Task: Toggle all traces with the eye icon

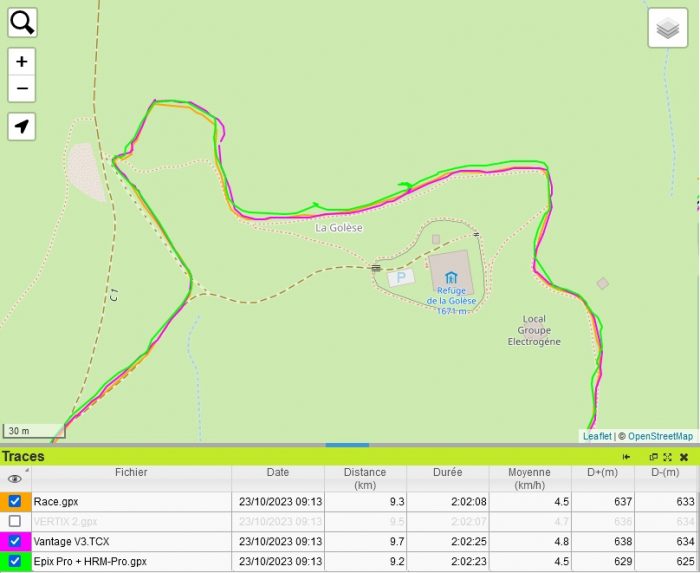Action: pyautogui.click(x=14, y=479)
